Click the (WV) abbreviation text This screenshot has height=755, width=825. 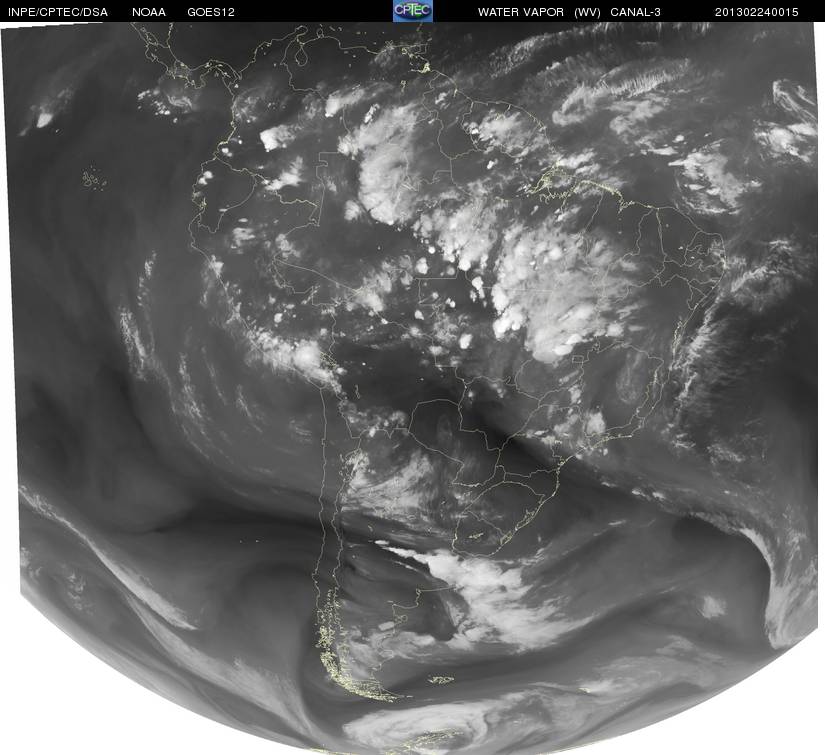(x=587, y=12)
